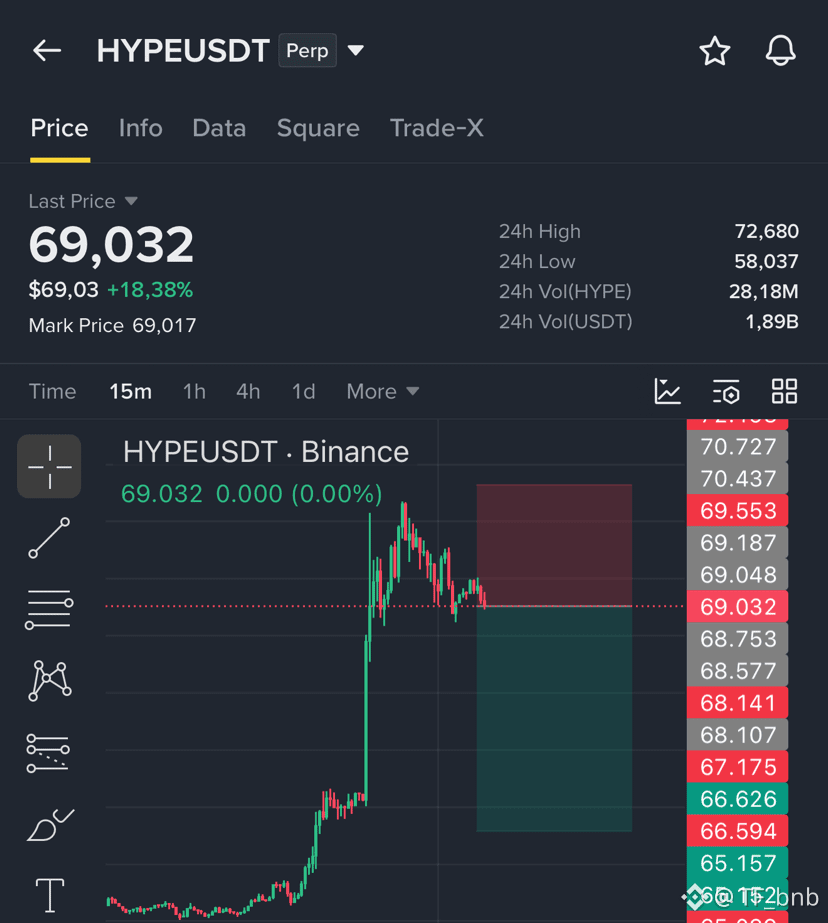The image size is (828, 923).
Task: Select the Price tab
Action: (x=59, y=128)
